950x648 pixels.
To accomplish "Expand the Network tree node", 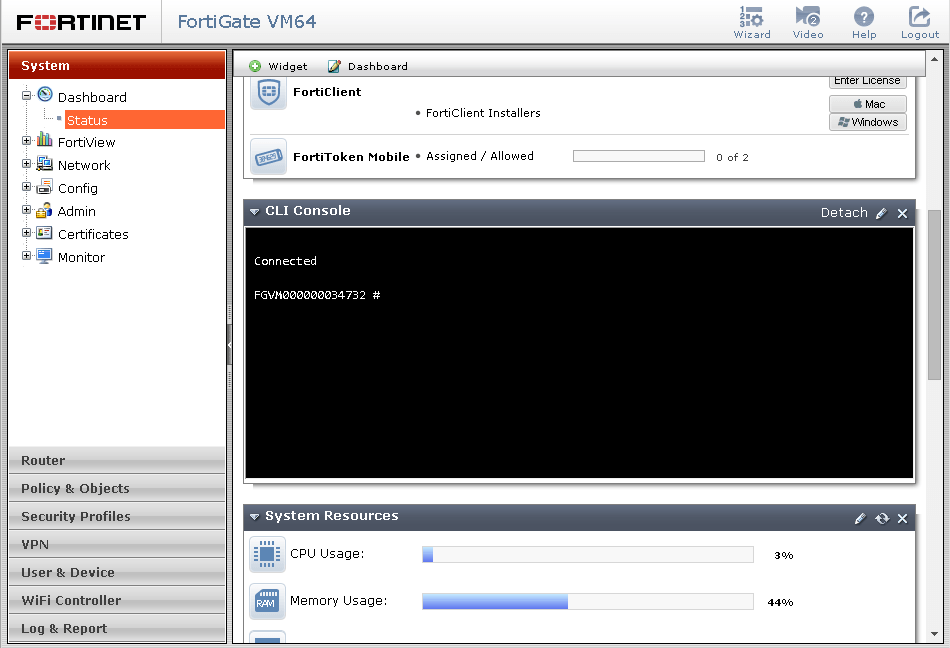I will click(24, 165).
